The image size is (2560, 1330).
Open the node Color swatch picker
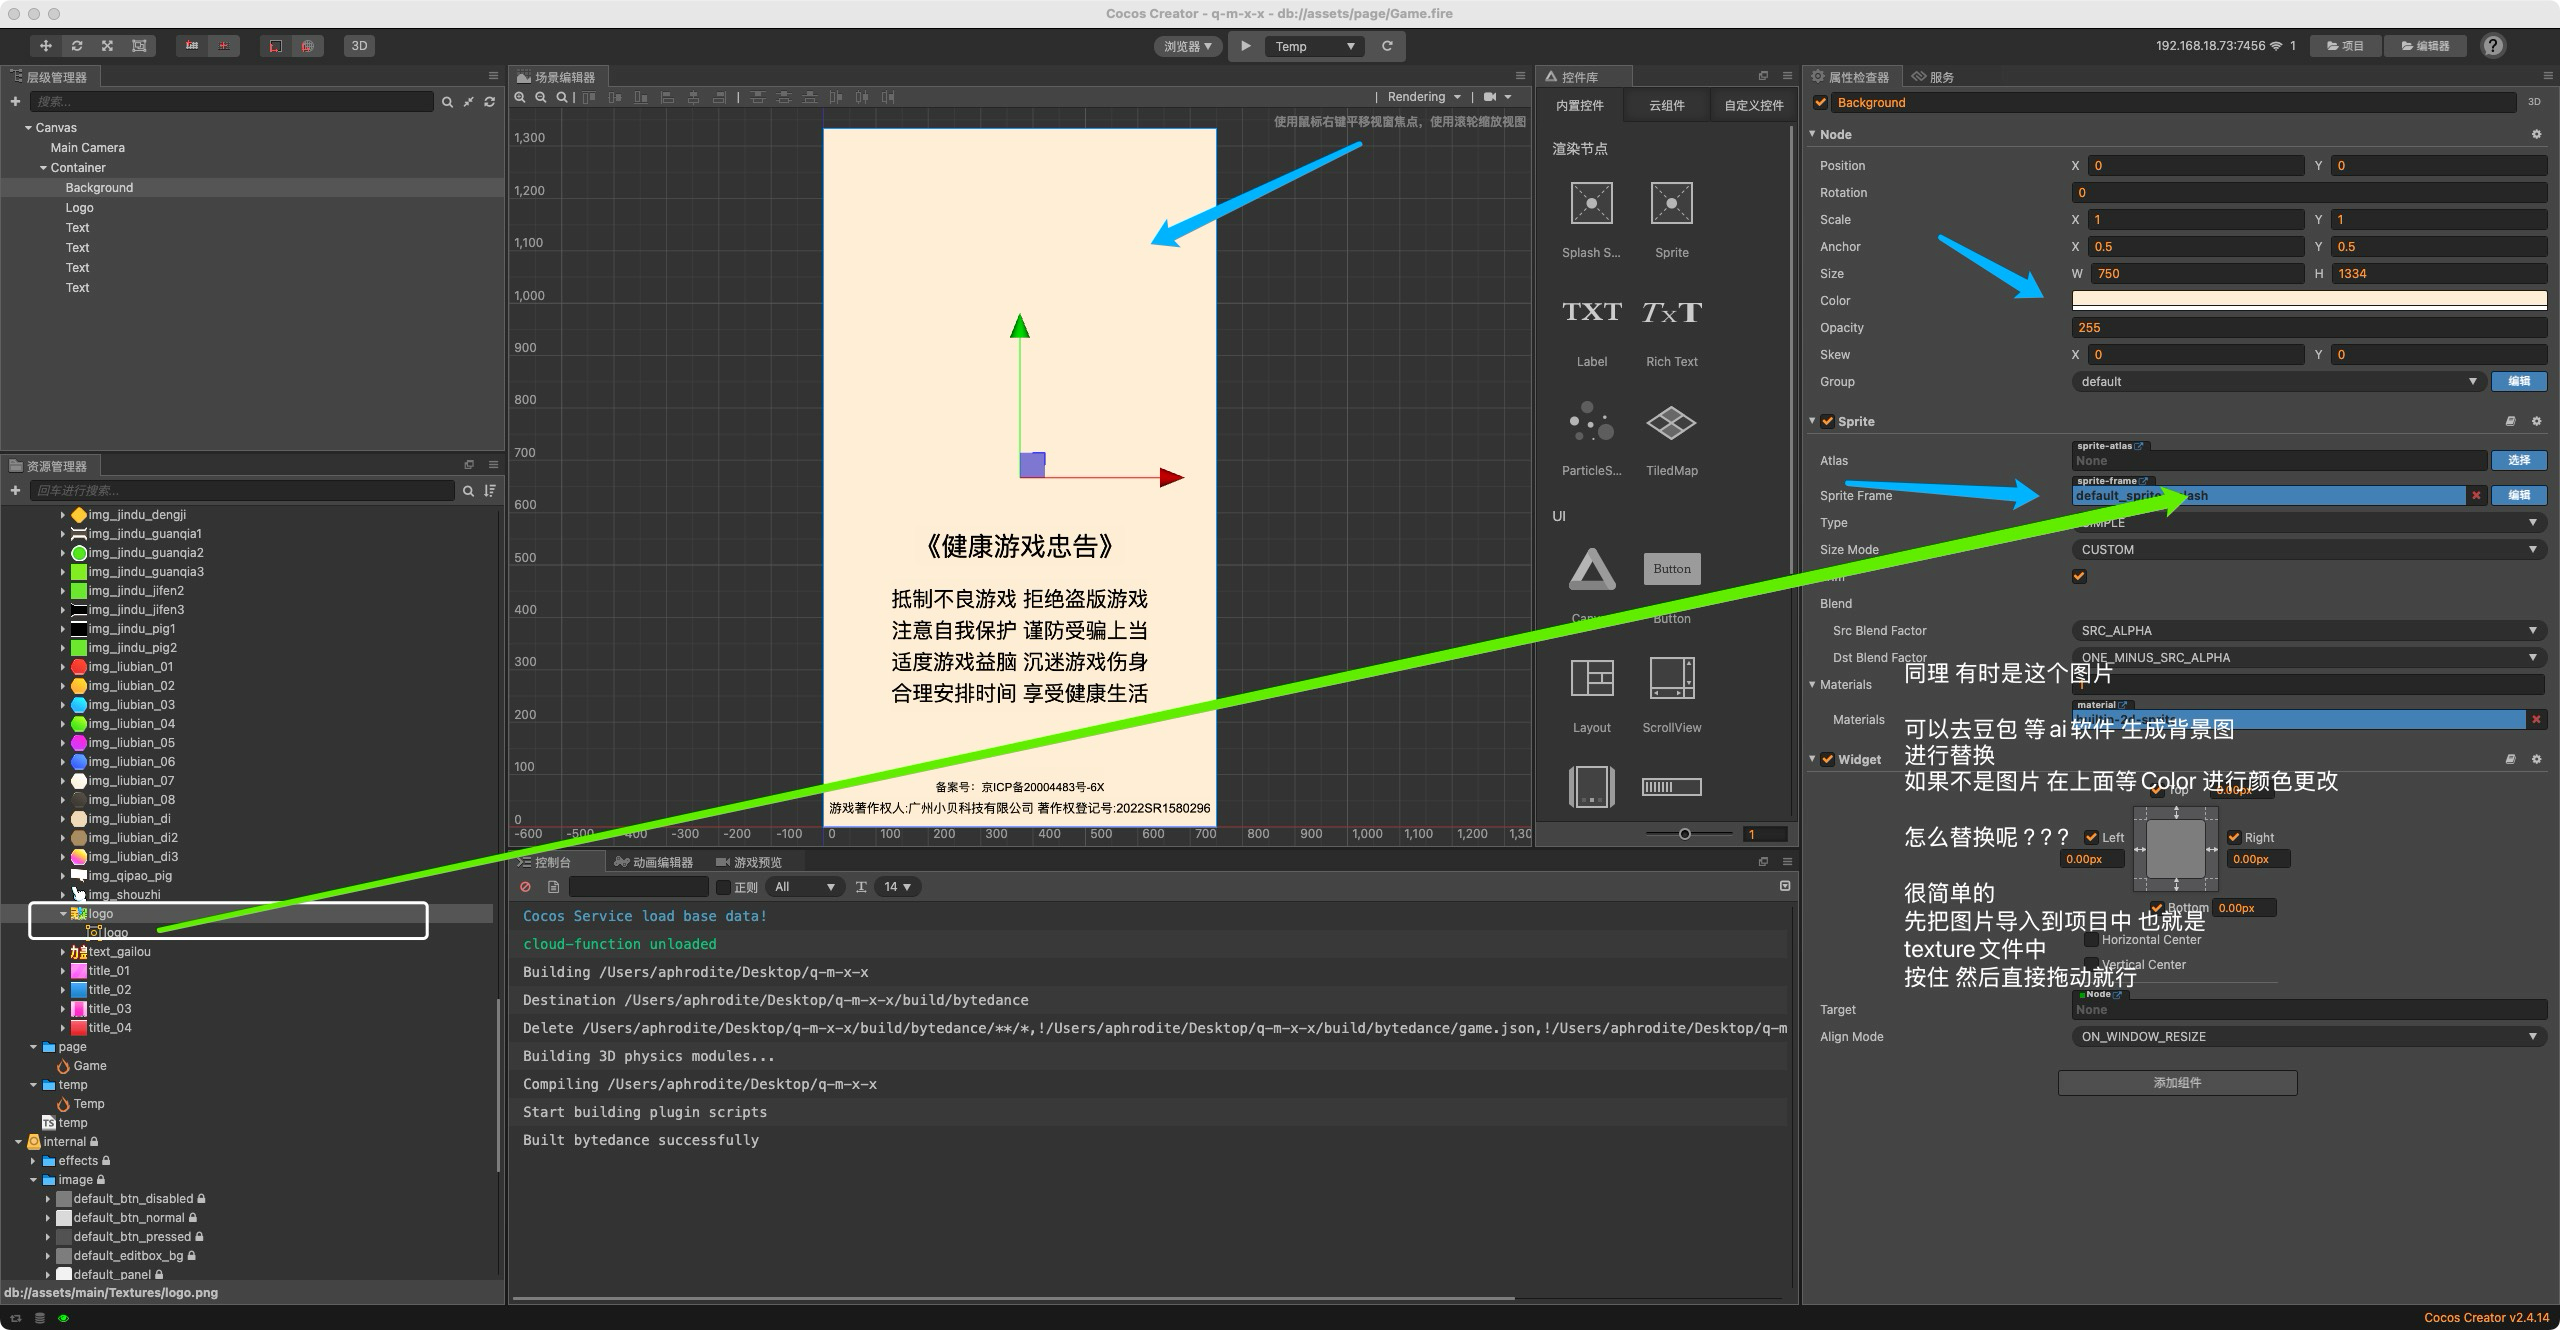tap(2308, 300)
